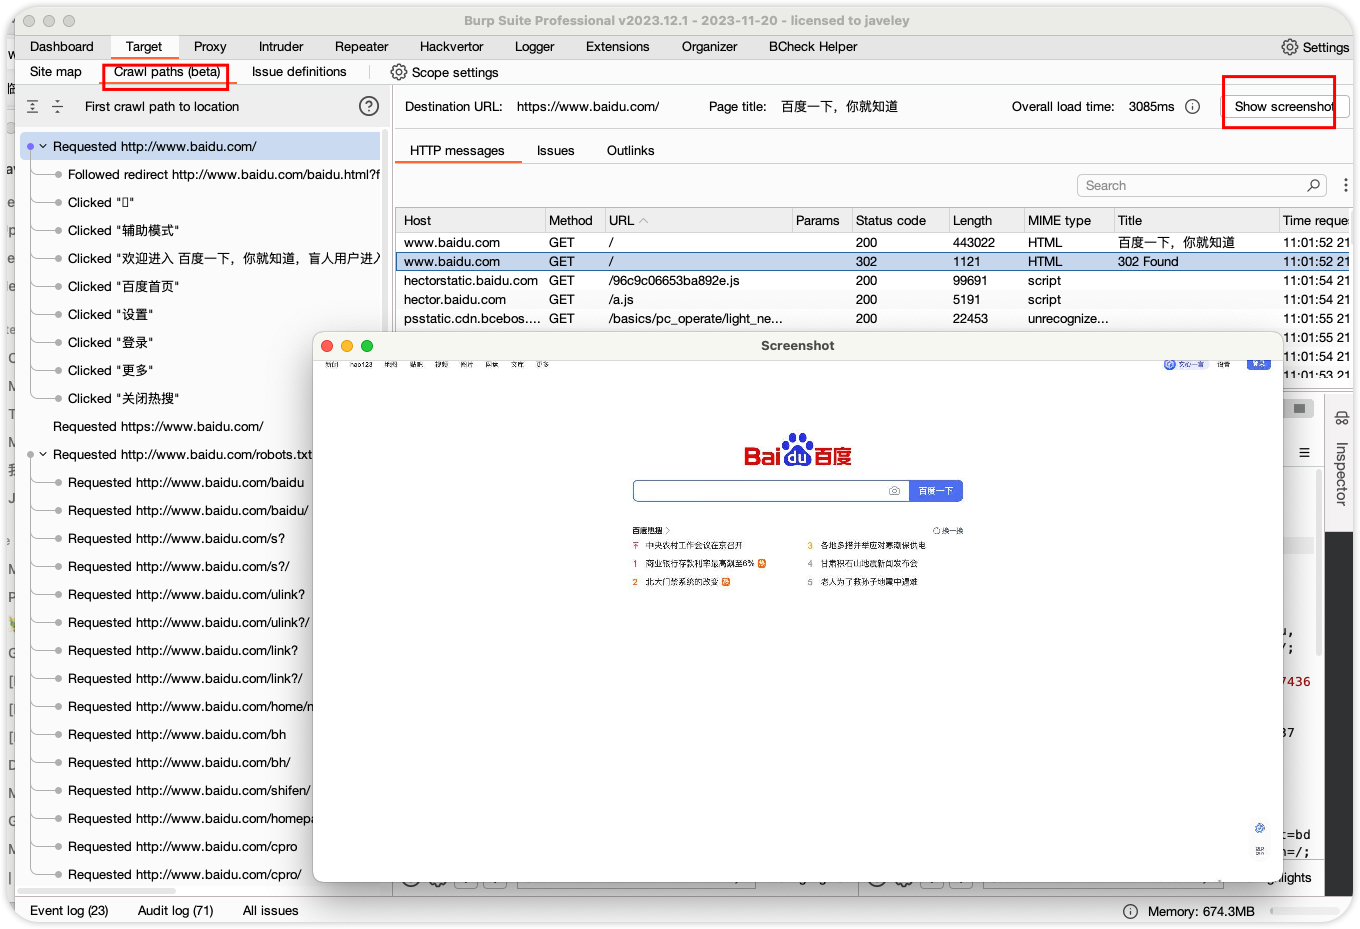This screenshot has width=1360, height=929.
Task: Click the load time info icon
Action: (1192, 107)
